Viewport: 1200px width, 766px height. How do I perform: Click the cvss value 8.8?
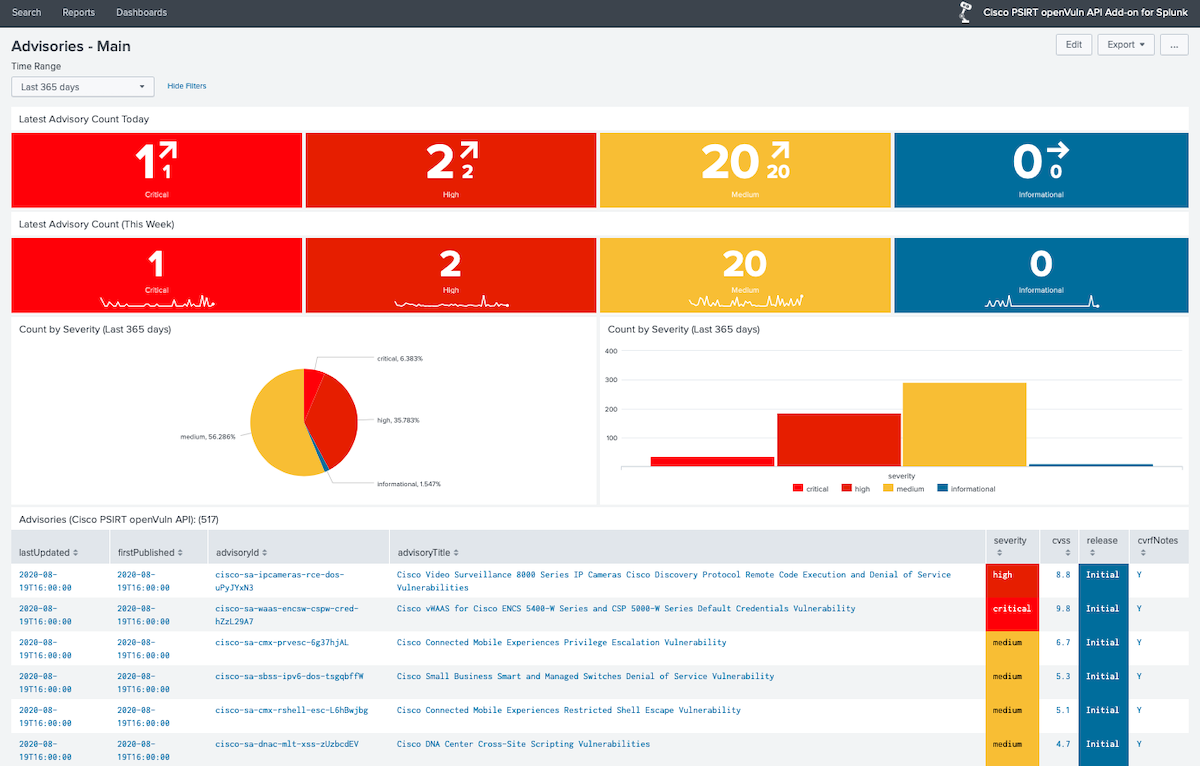tap(1062, 575)
